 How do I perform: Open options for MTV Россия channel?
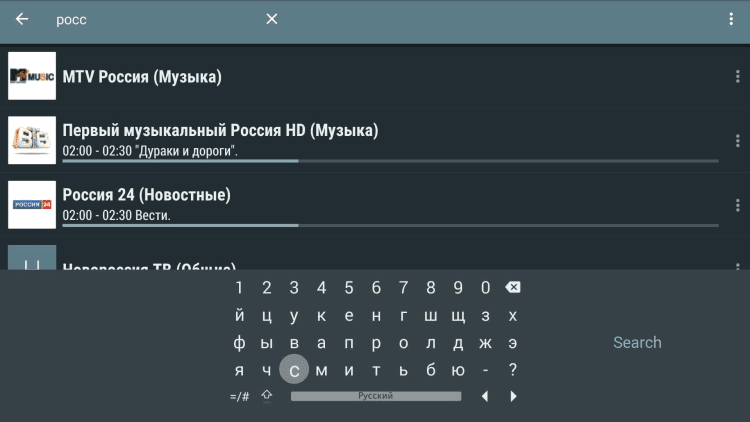(x=737, y=76)
